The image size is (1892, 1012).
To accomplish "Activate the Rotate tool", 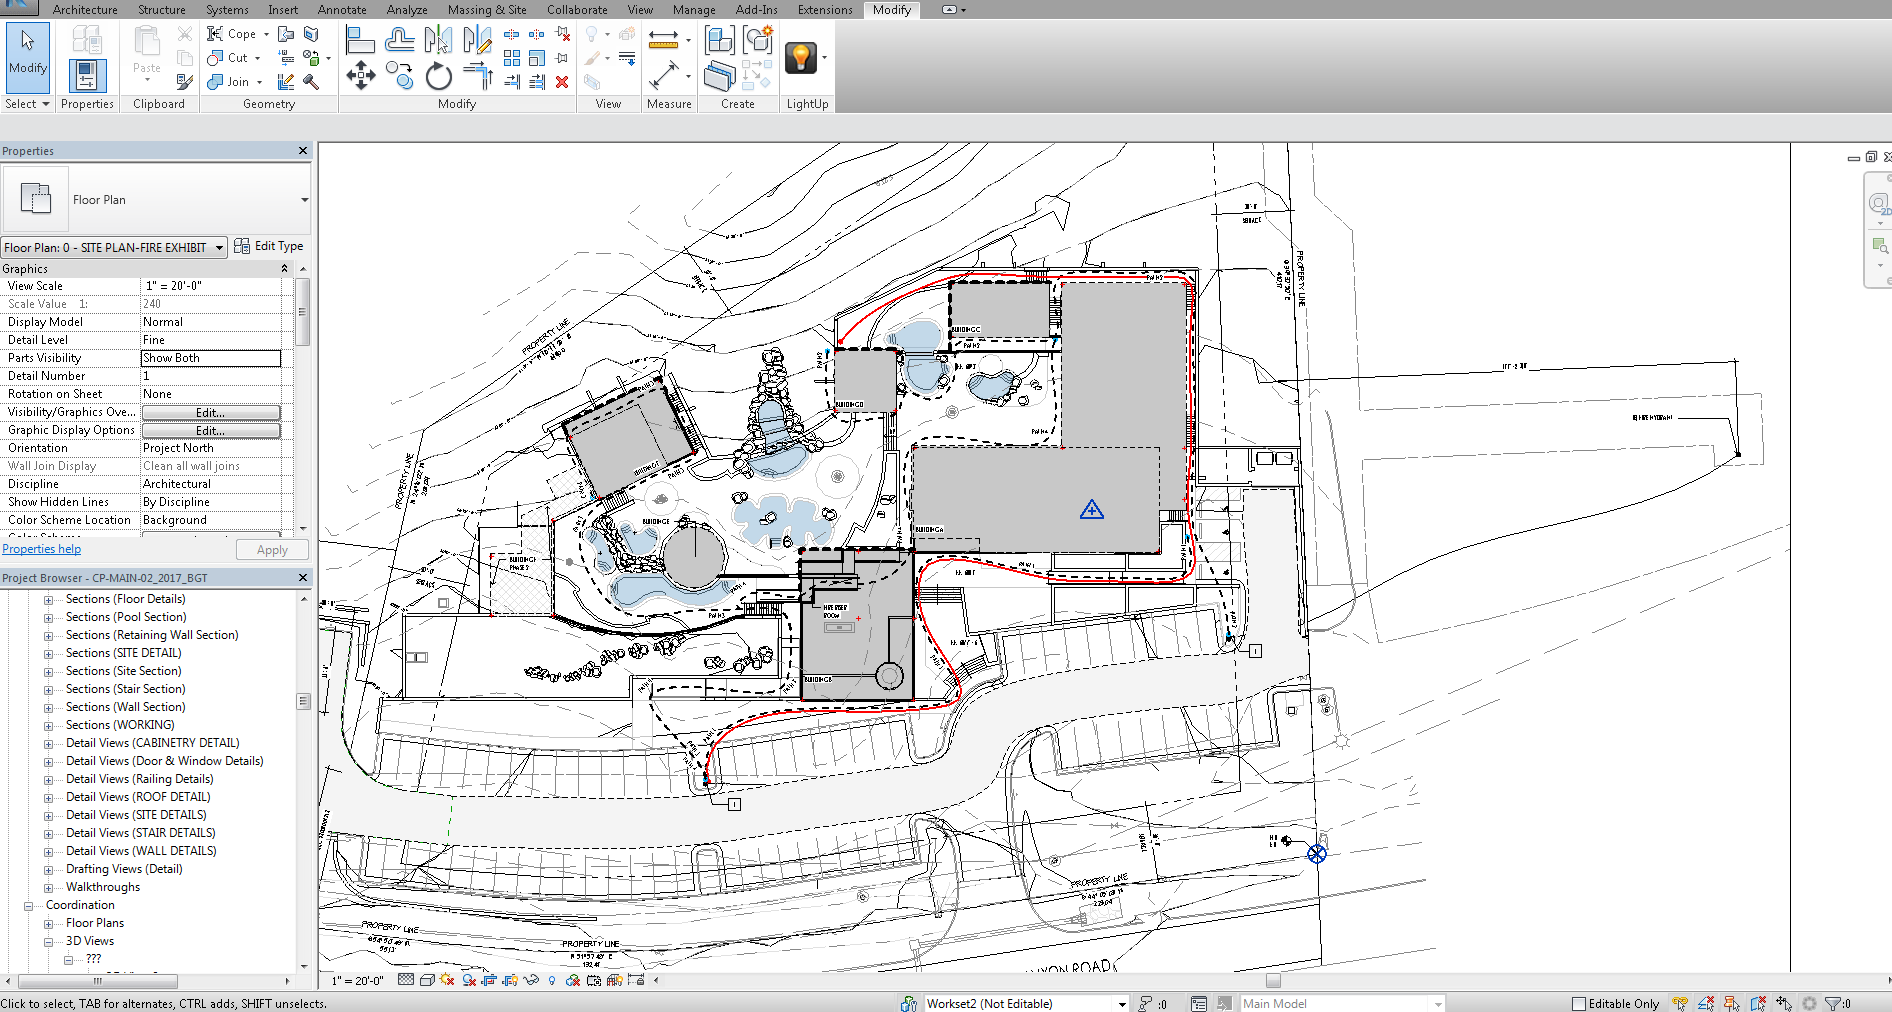I will [438, 75].
